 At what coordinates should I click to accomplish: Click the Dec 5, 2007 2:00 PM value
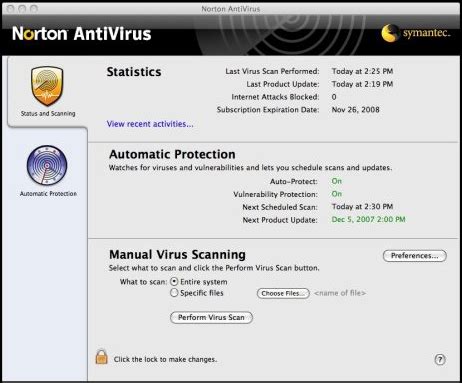tap(368, 219)
